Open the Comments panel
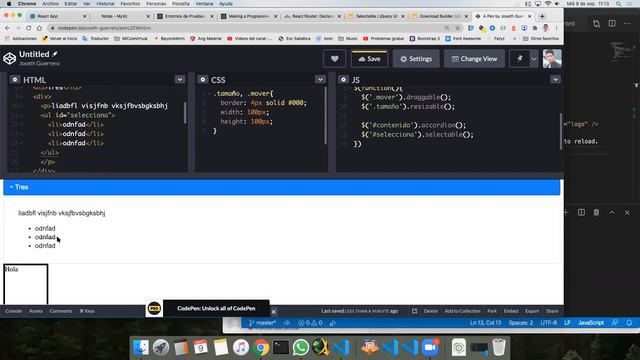 (60, 311)
